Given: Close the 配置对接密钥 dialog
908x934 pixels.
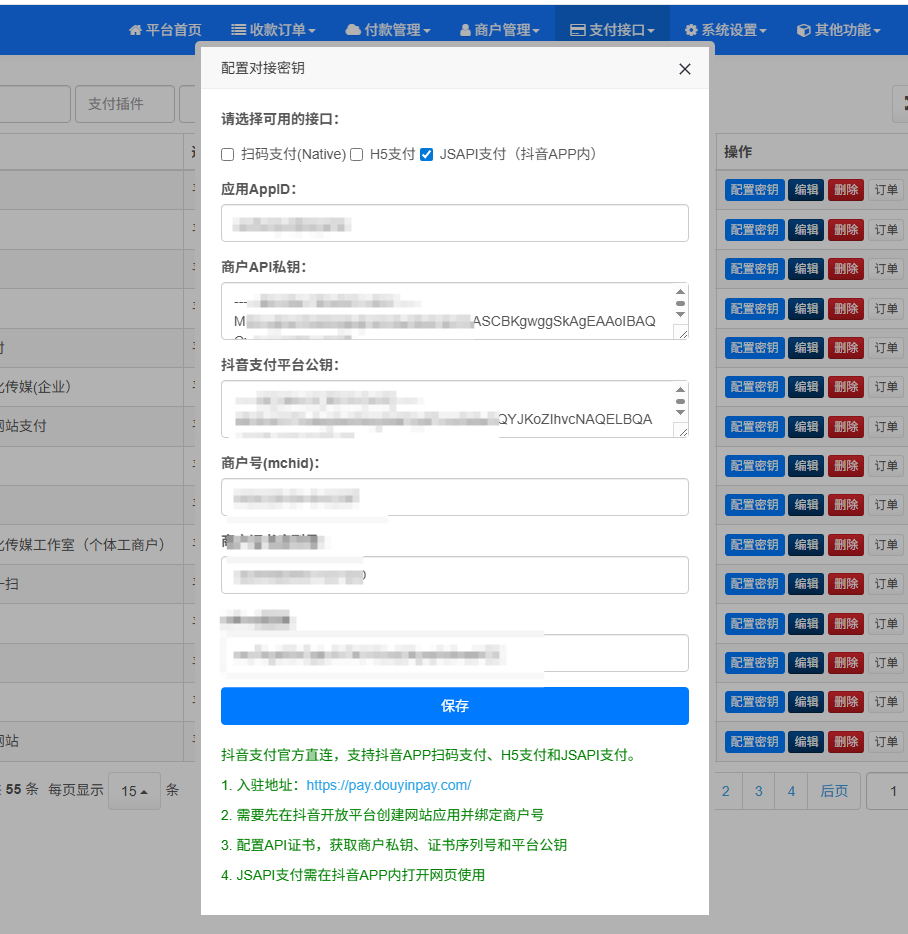Looking at the screenshot, I should [x=685, y=69].
